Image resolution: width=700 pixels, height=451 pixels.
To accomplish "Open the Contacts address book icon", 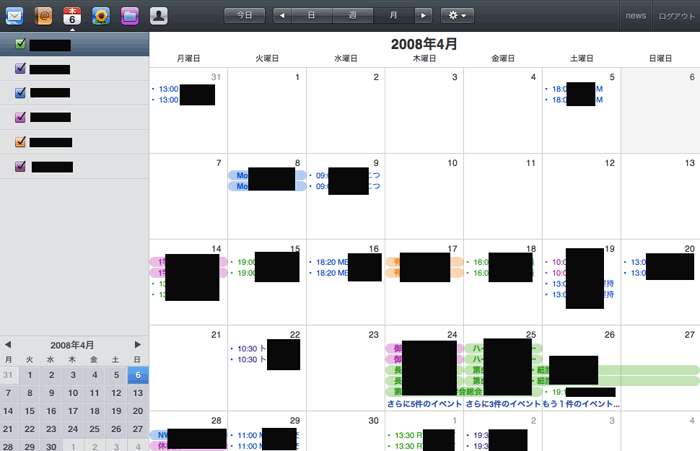I will (43, 16).
